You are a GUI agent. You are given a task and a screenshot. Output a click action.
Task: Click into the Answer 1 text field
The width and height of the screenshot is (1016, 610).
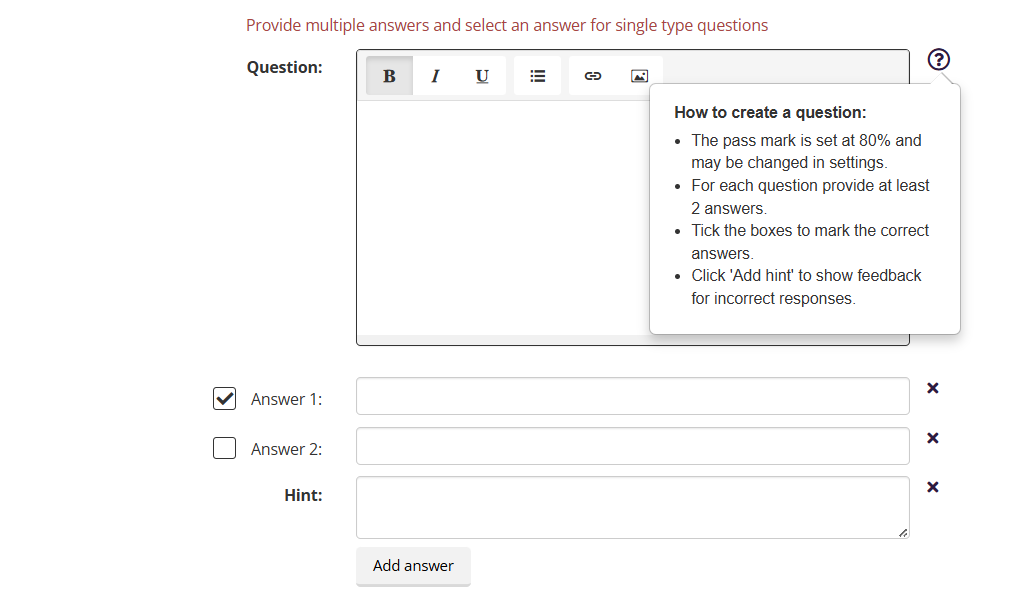coord(632,396)
